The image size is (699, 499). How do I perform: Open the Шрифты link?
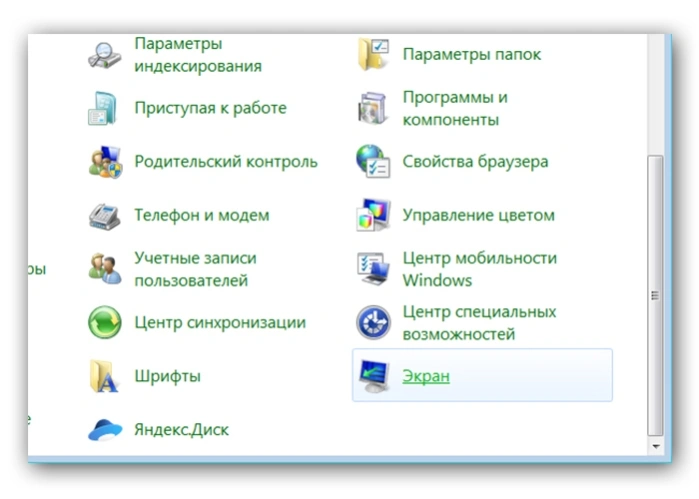point(168,376)
